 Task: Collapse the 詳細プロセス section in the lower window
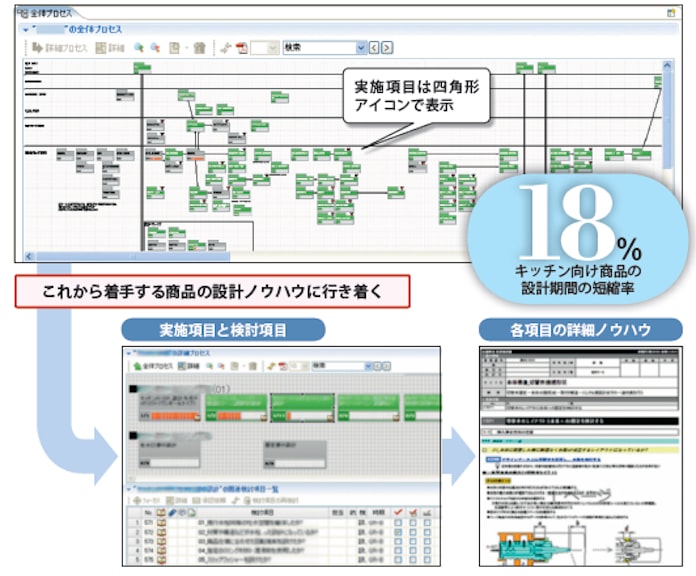coord(129,353)
